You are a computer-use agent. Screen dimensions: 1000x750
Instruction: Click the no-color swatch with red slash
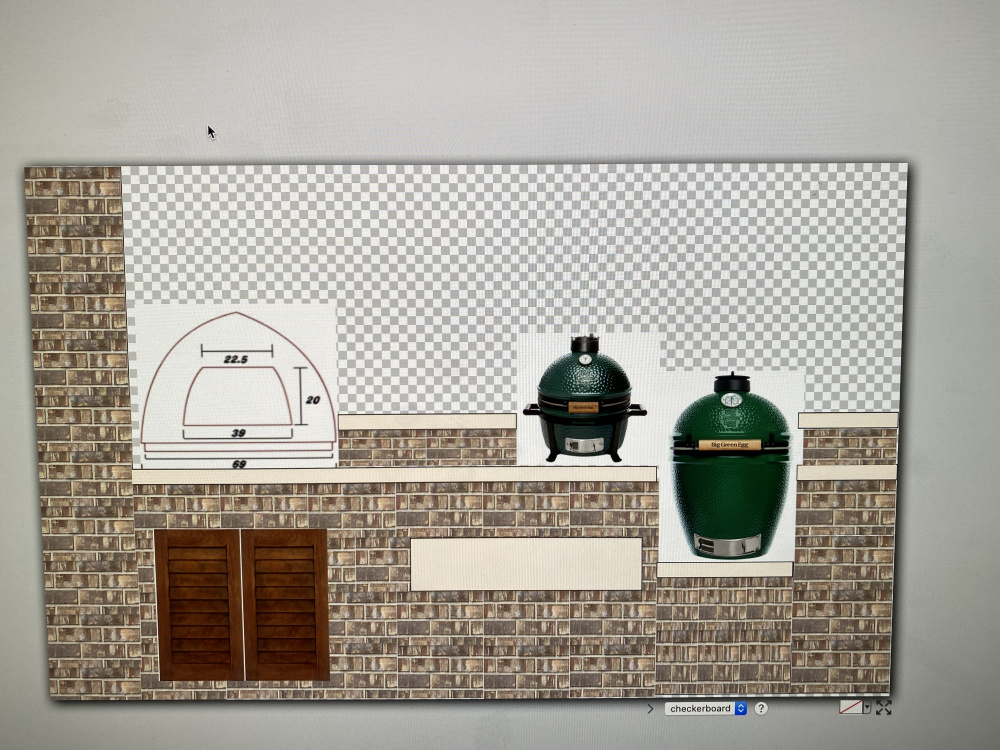(850, 707)
